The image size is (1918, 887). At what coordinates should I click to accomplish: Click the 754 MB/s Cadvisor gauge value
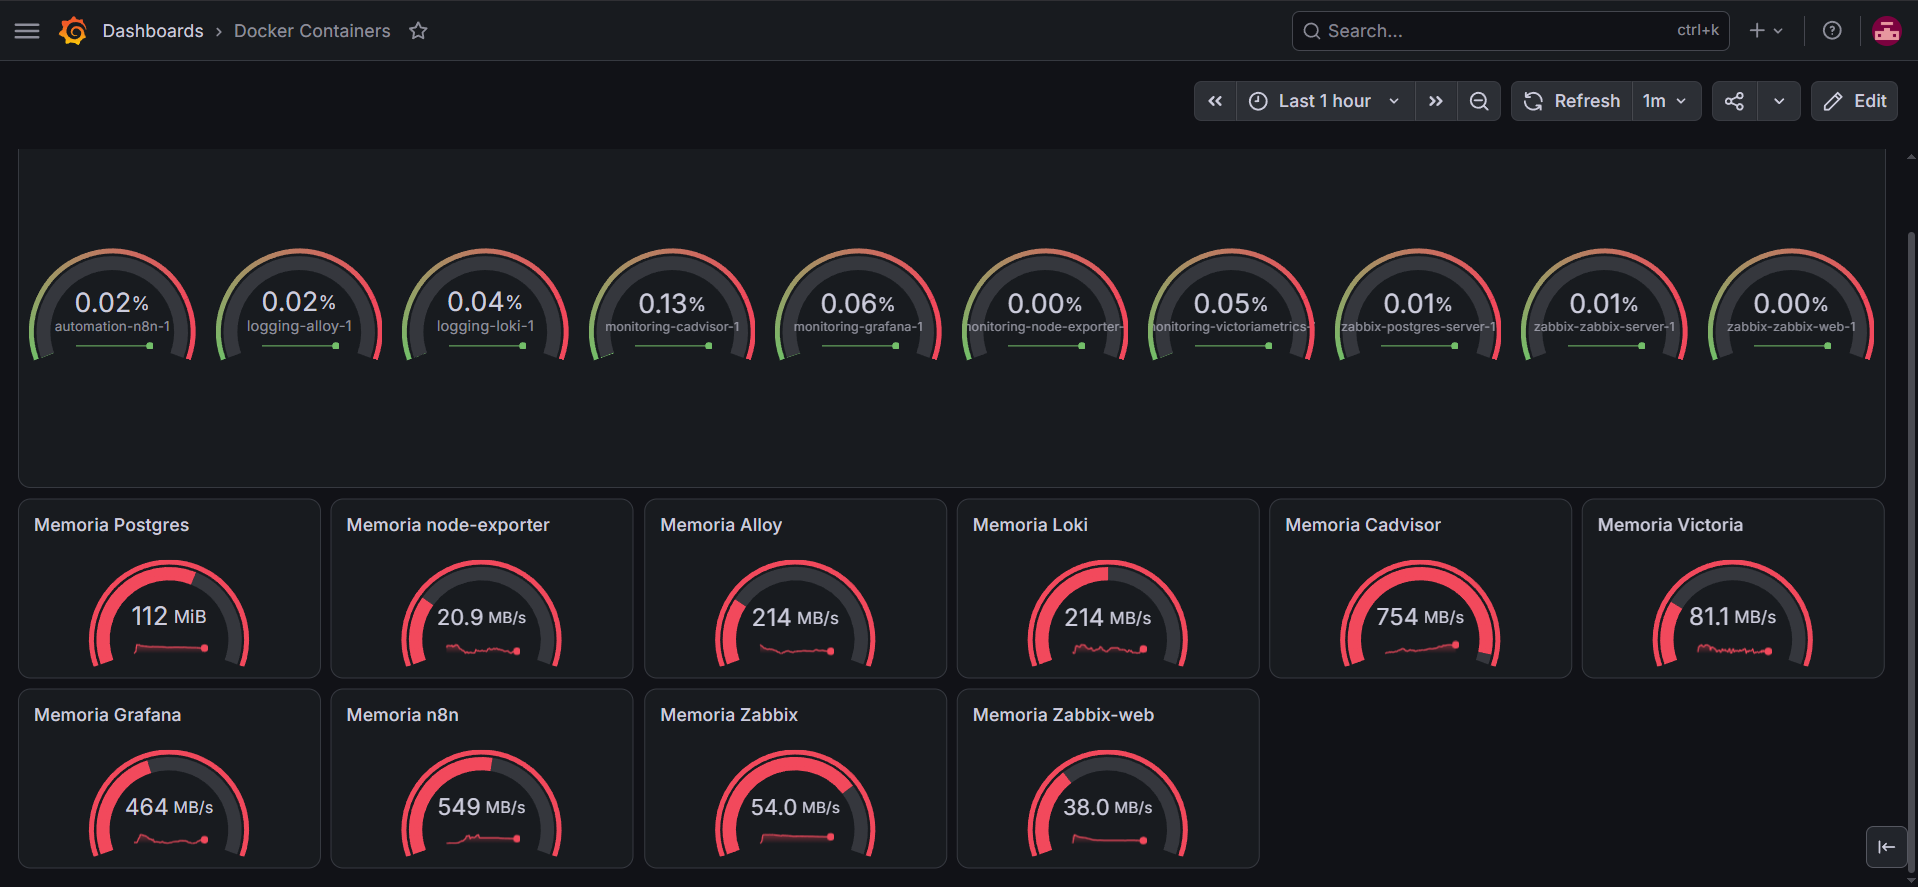(1420, 617)
